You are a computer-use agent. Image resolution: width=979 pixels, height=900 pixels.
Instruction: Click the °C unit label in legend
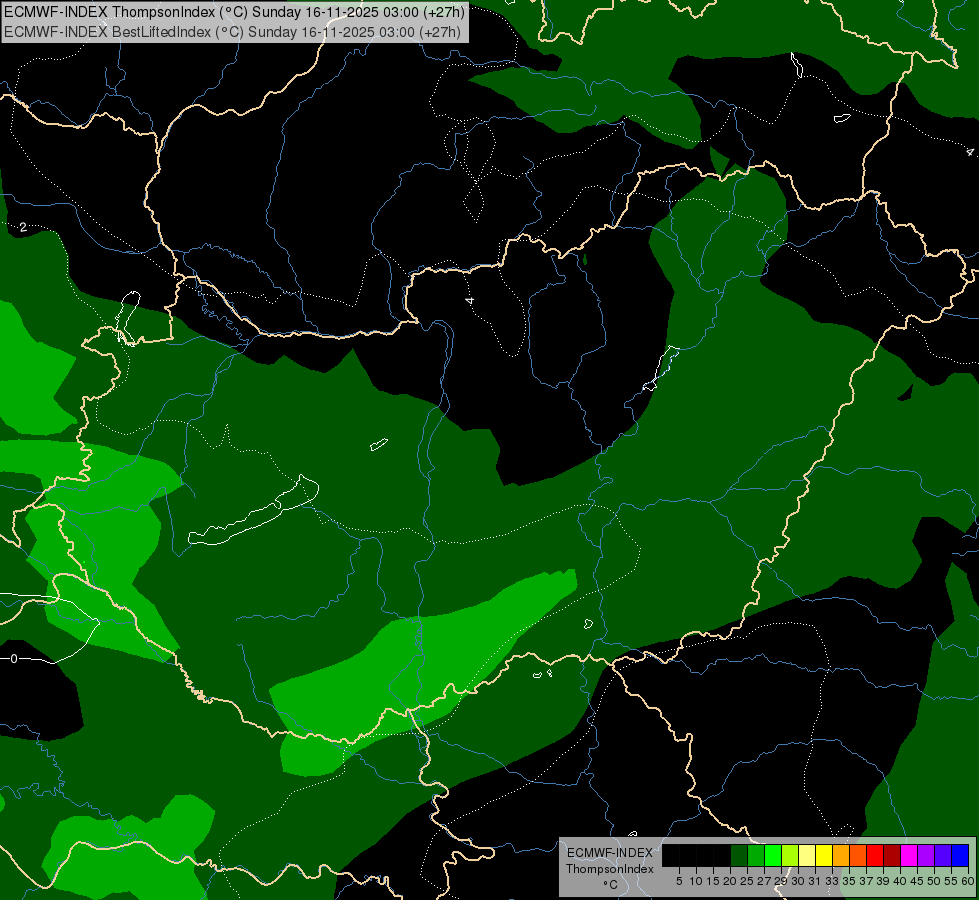[x=611, y=885]
